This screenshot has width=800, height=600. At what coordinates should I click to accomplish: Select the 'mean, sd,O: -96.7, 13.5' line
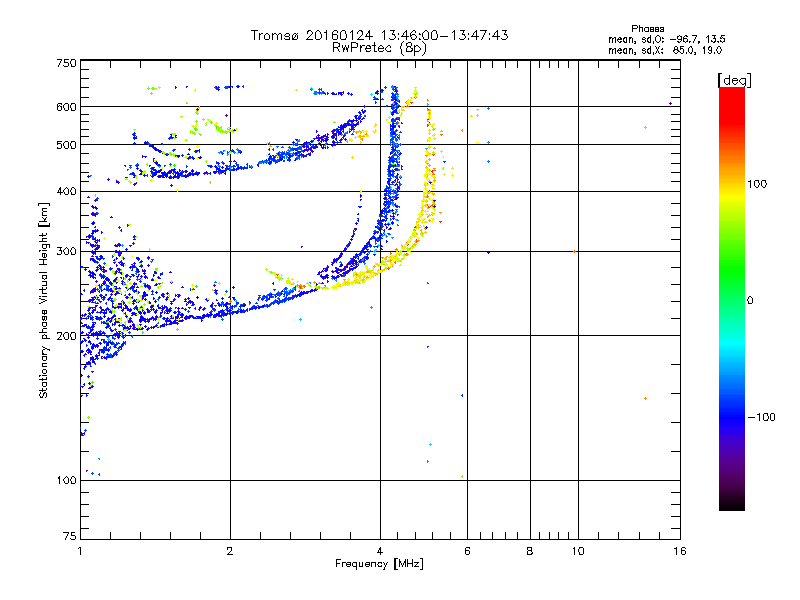point(667,39)
